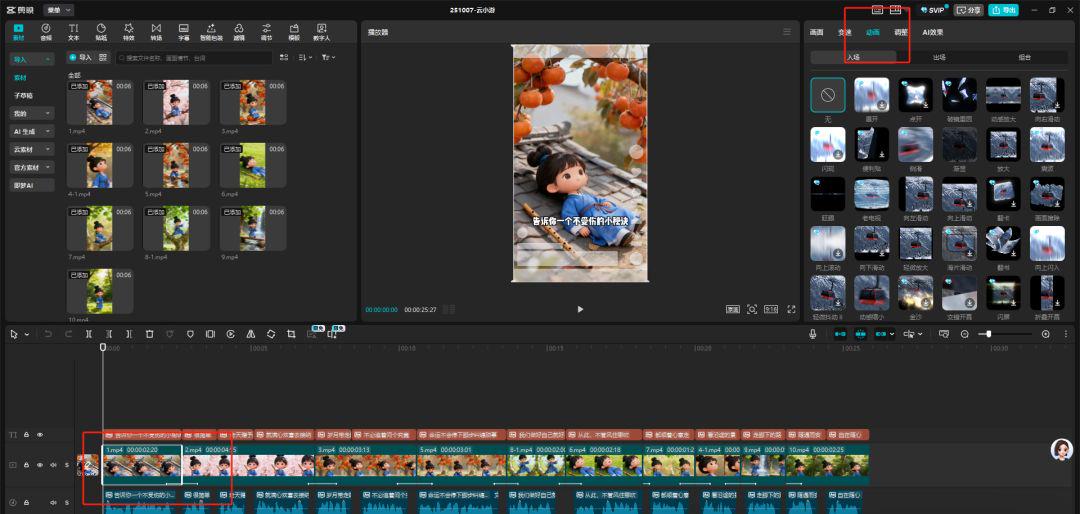Viewport: 1080px width, 514px height.
Task: Open the 滤镜 filters panel
Action: click(239, 32)
